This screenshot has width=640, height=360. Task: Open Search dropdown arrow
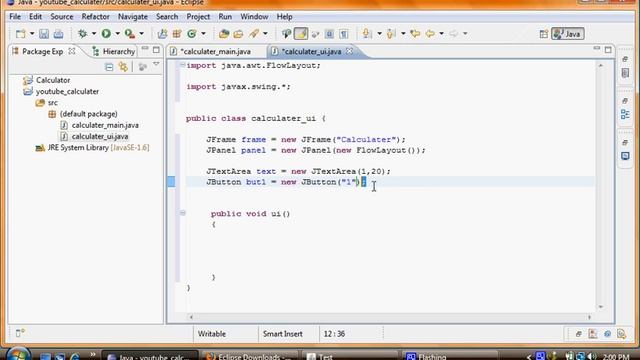click(265, 34)
